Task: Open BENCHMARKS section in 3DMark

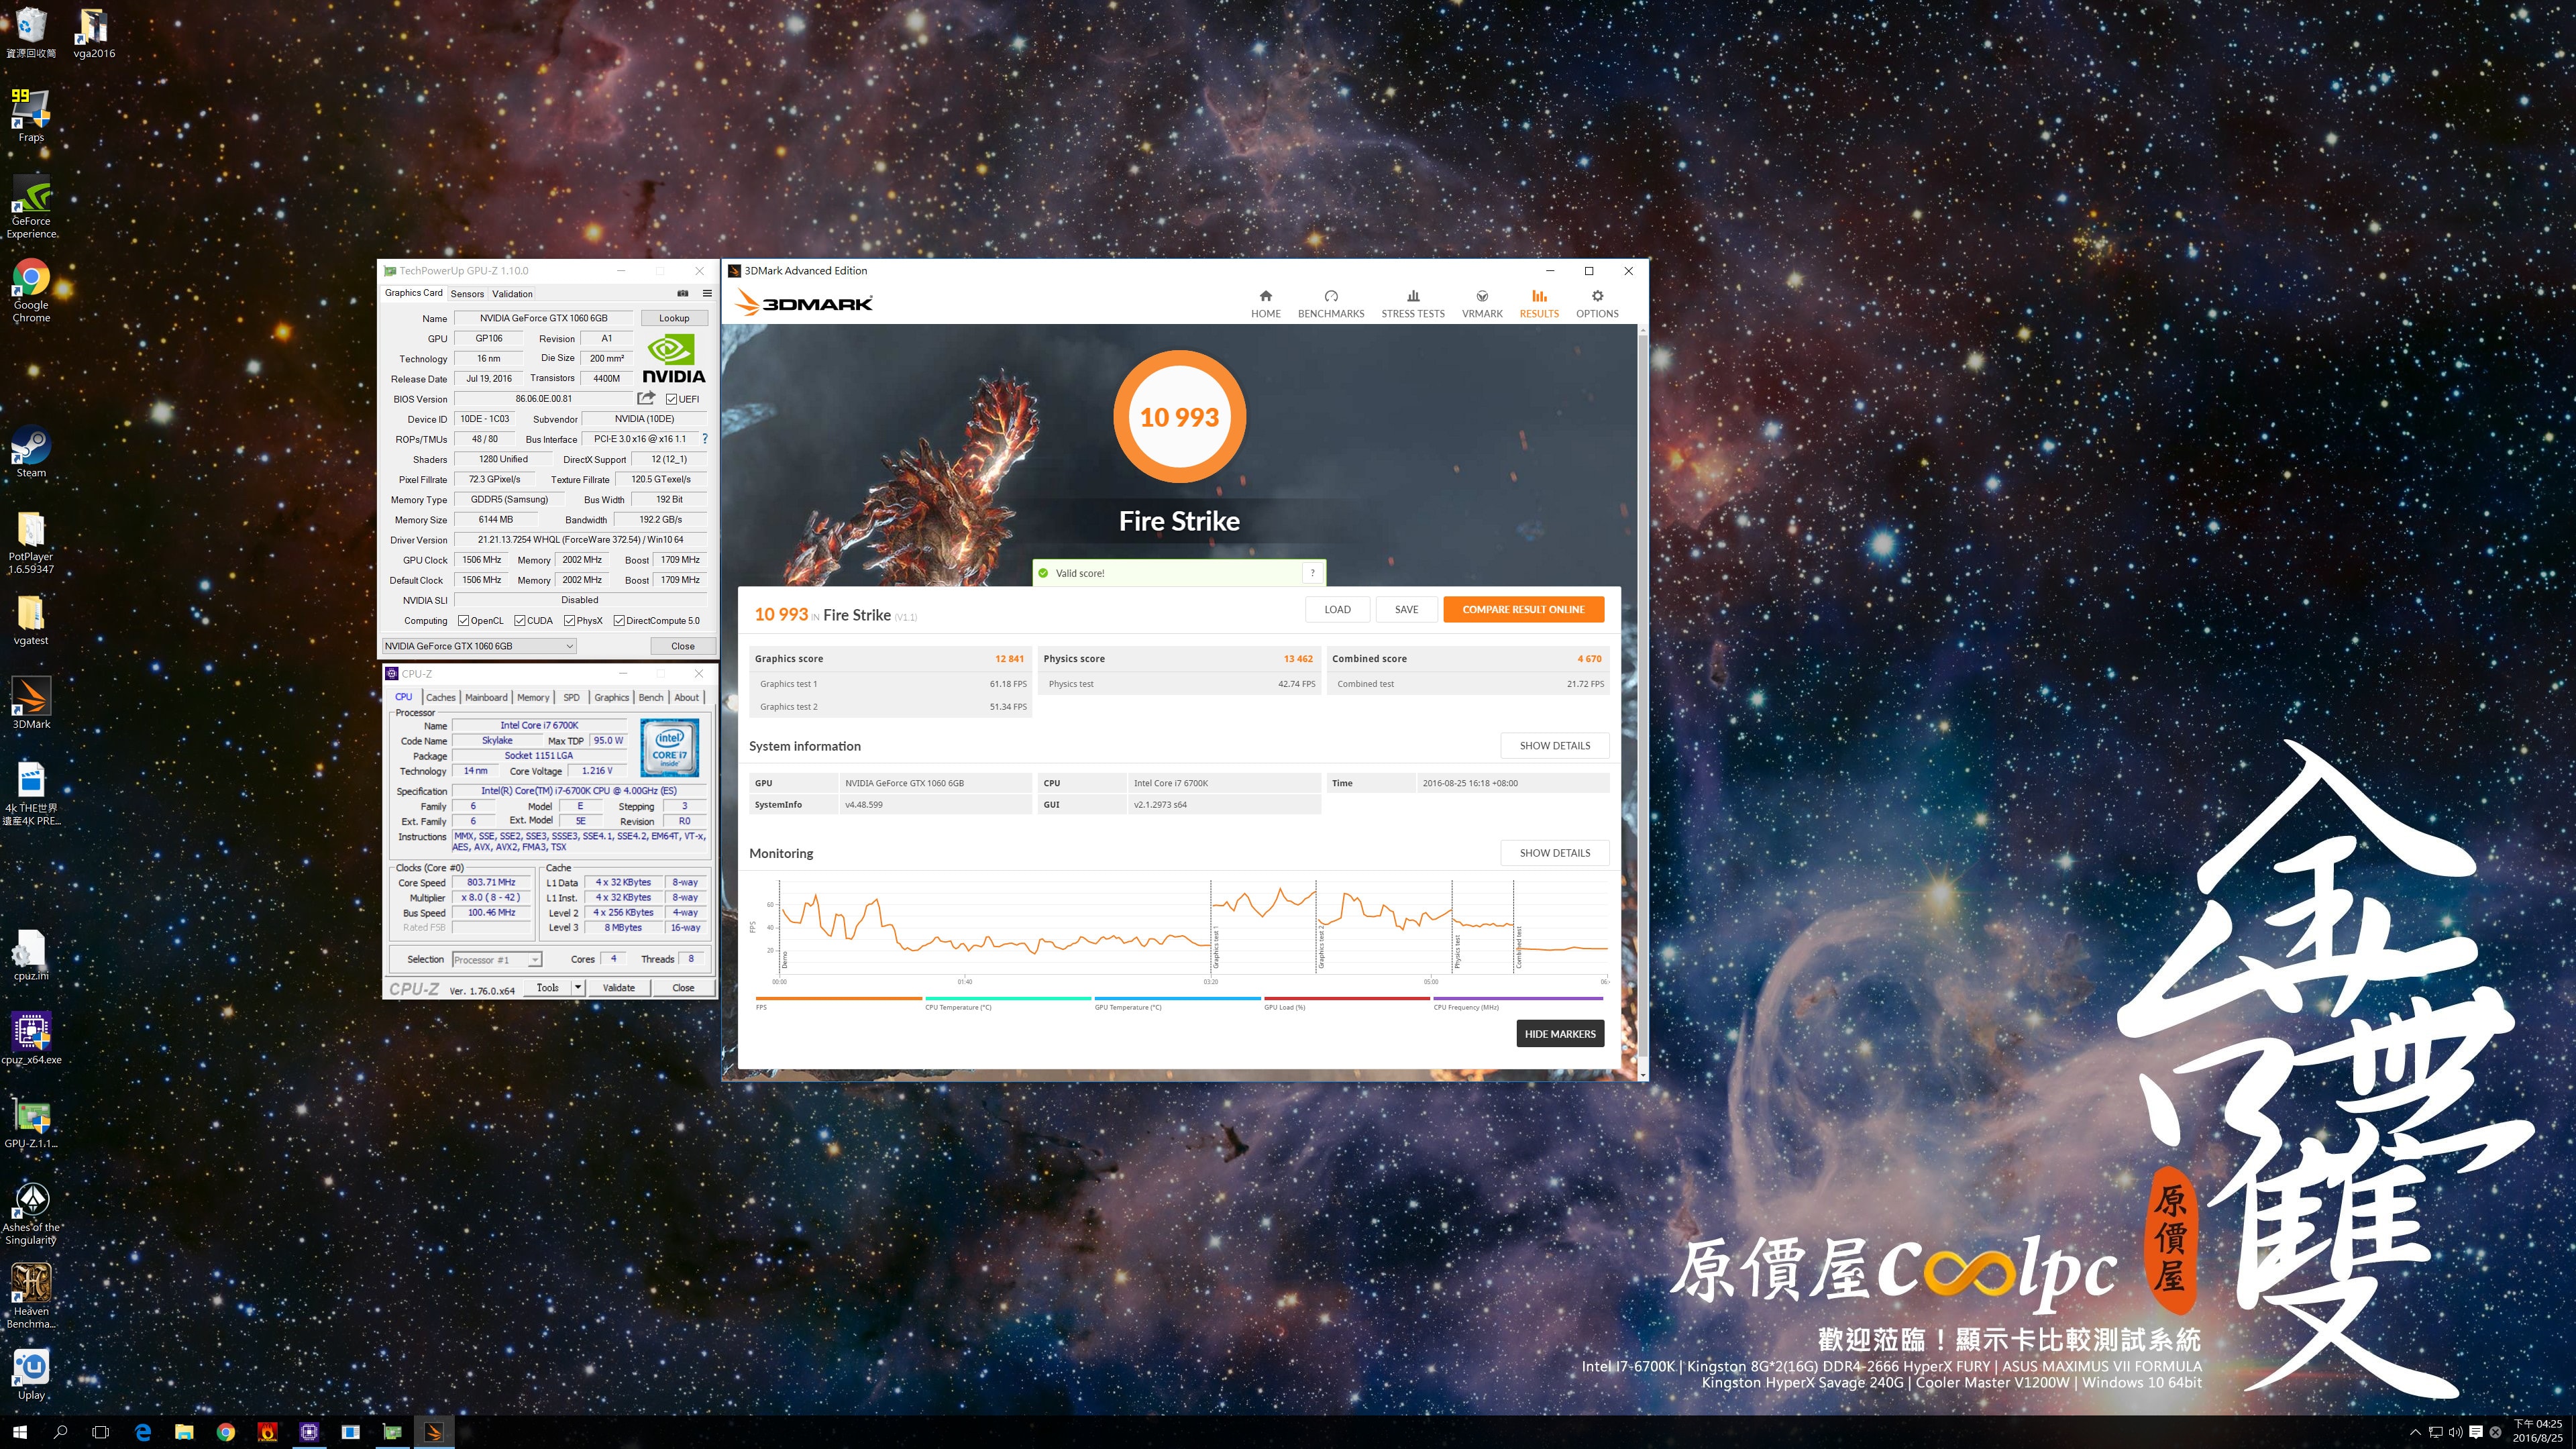Action: pyautogui.click(x=1330, y=304)
